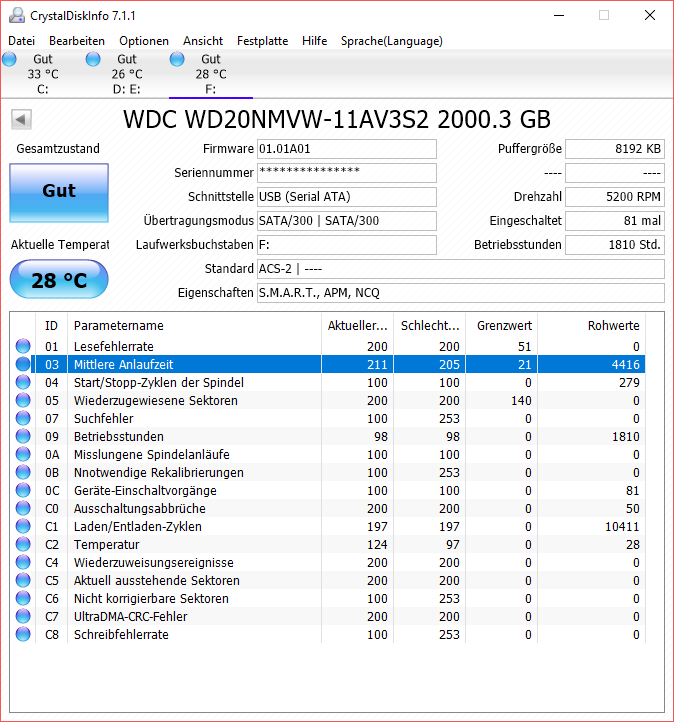
Task: Click the 'Laden/Entladen-Zyklen' parameter name
Action: 138,526
